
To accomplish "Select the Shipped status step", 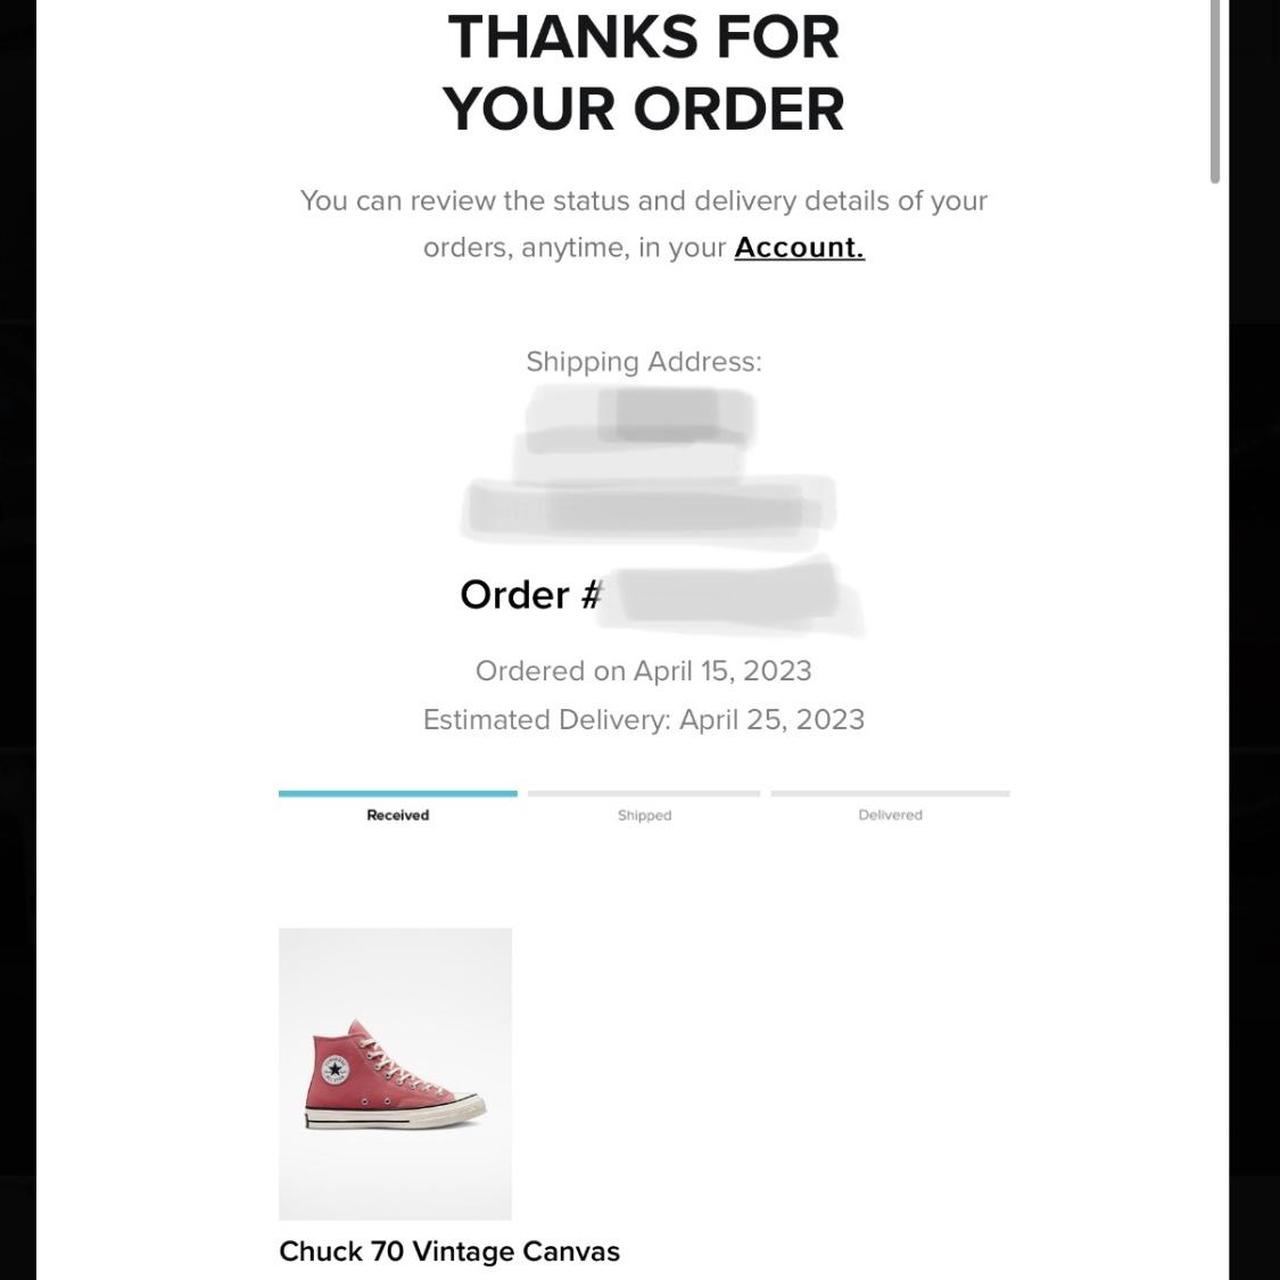I will coord(645,815).
